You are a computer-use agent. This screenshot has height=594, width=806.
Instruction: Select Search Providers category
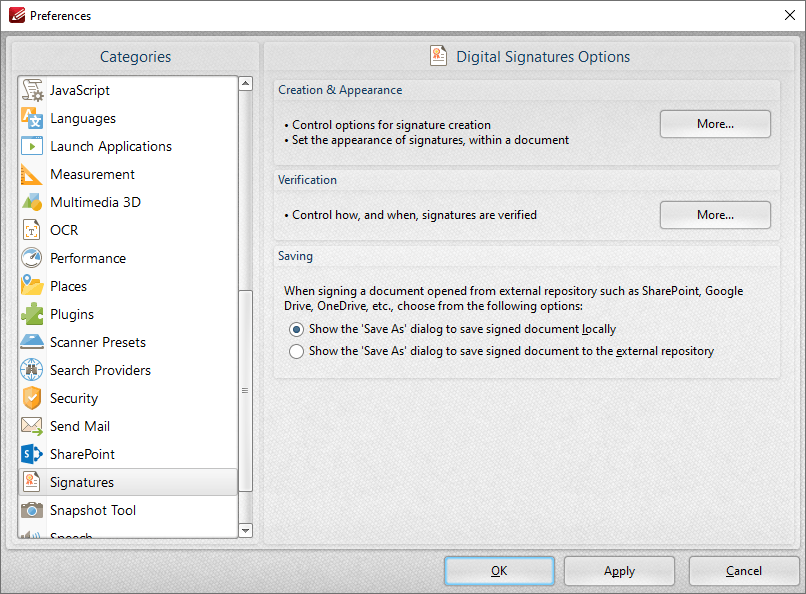click(x=129, y=370)
